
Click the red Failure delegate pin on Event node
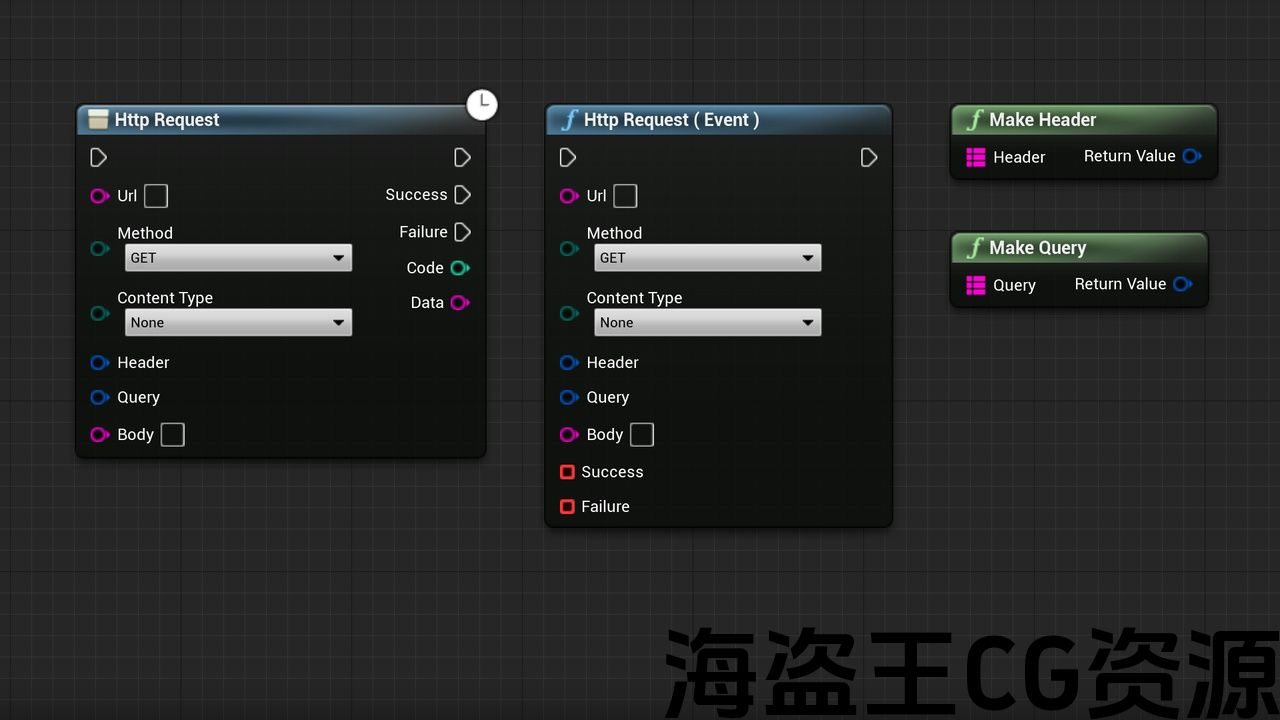[567, 507]
